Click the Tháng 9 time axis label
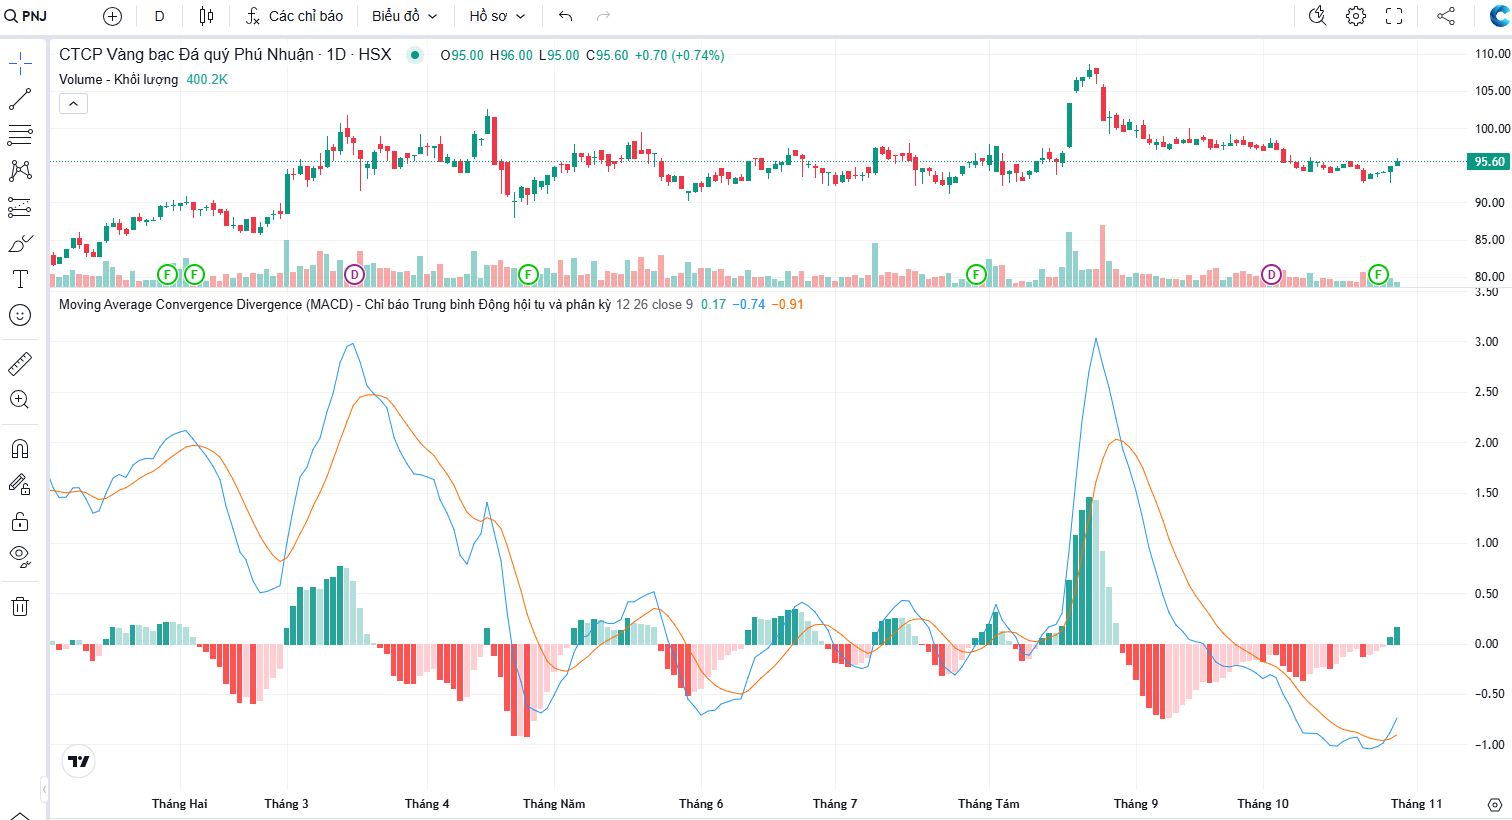Image resolution: width=1512 pixels, height=820 pixels. click(1136, 804)
